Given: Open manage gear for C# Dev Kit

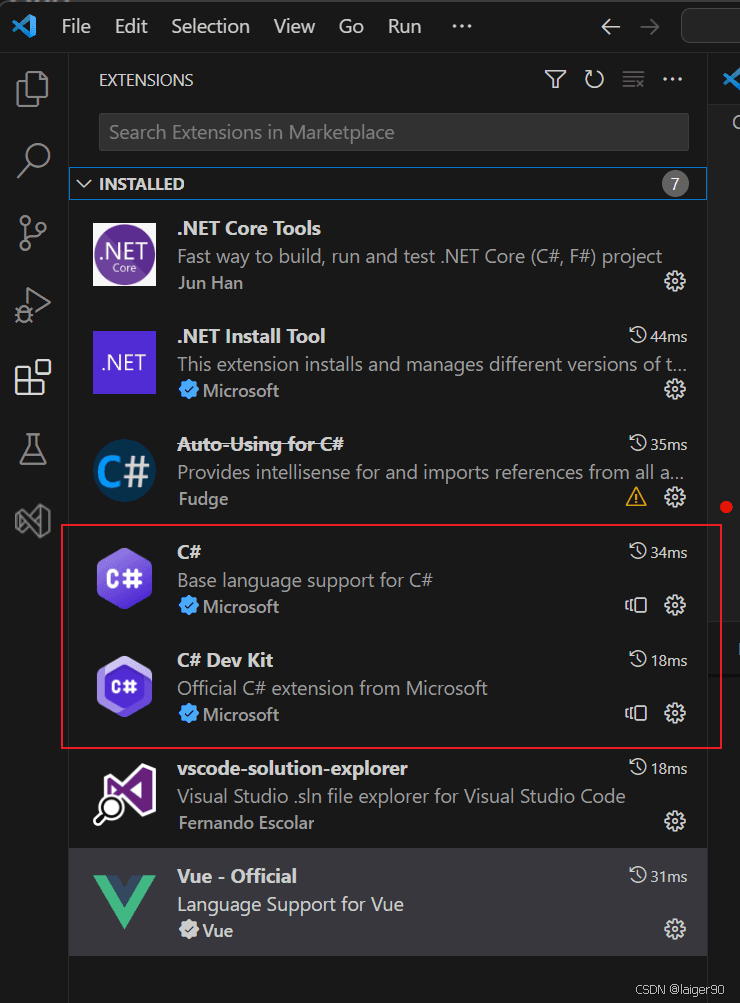Looking at the screenshot, I should click(675, 713).
